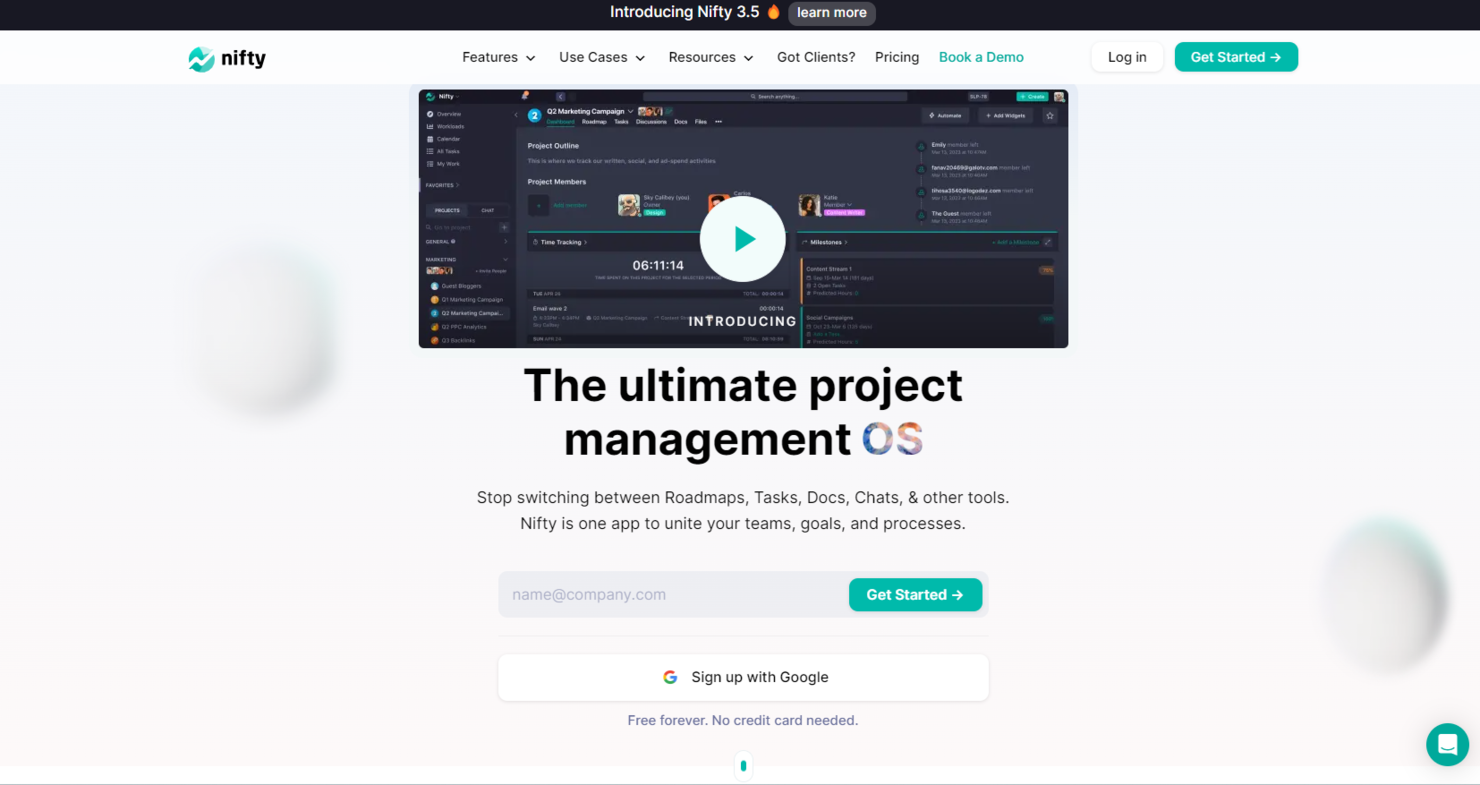The height and width of the screenshot is (785, 1480).
Task: Click Q2 Marketing Campaign title in preview
Action: (x=585, y=111)
